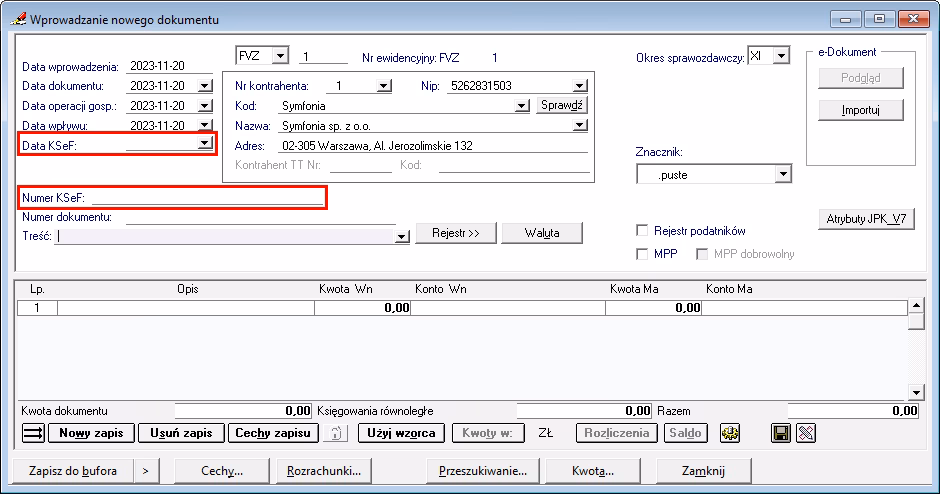Click the Konto Wn cell in row 1
The image size is (940, 494).
pyautogui.click(x=508, y=308)
